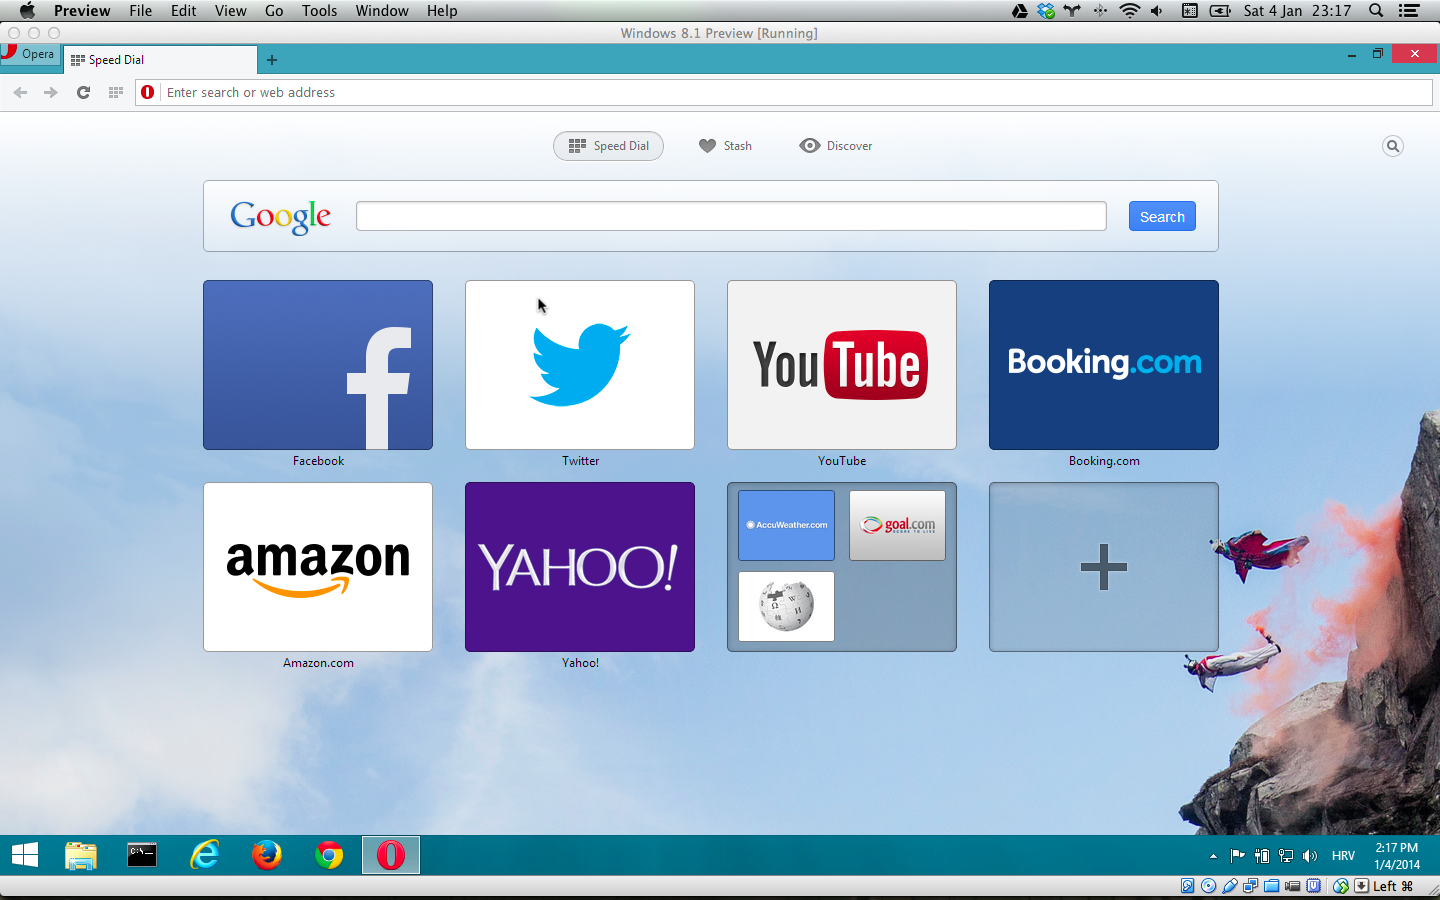Switch to the Discover view

tap(836, 146)
